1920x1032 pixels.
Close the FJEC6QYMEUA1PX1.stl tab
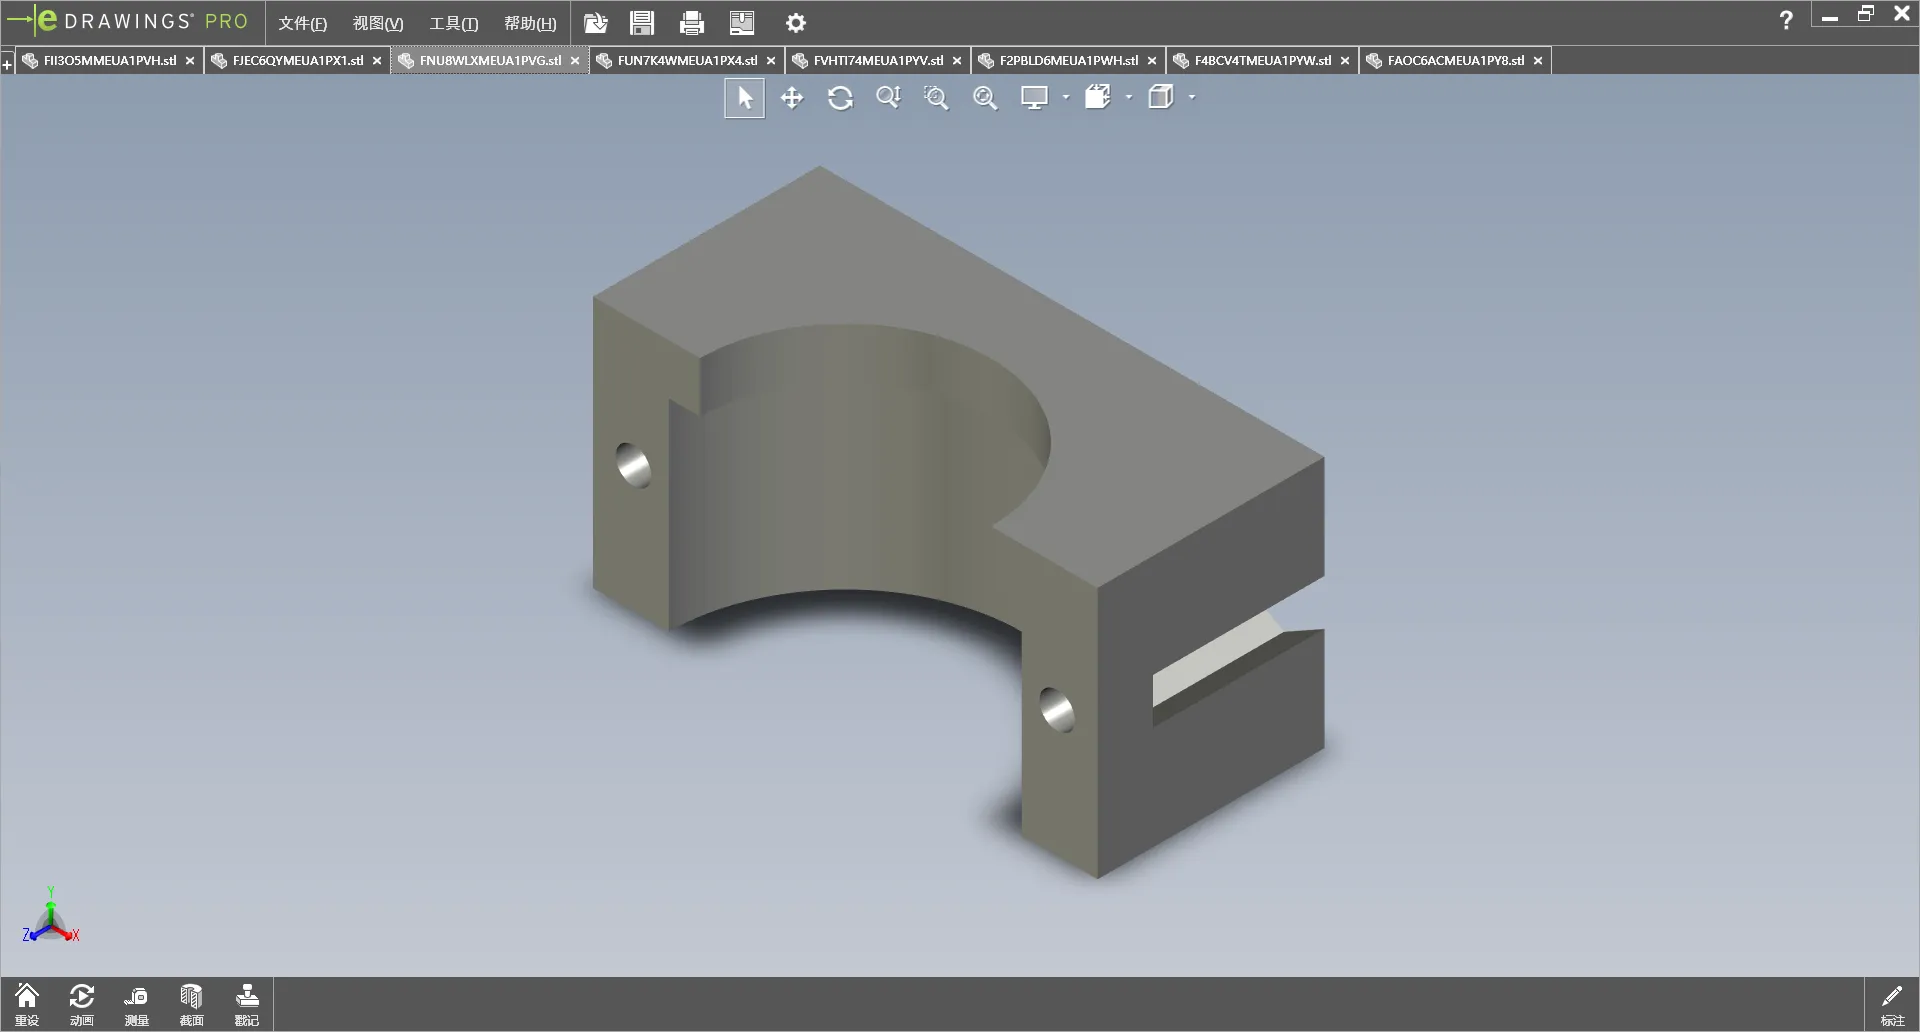pos(377,61)
